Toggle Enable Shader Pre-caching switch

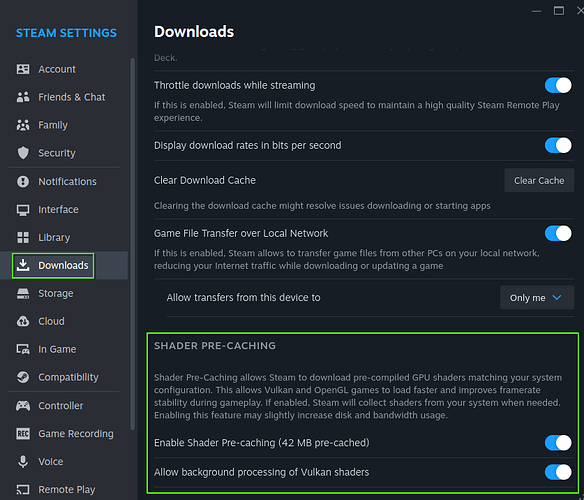pyautogui.click(x=558, y=443)
